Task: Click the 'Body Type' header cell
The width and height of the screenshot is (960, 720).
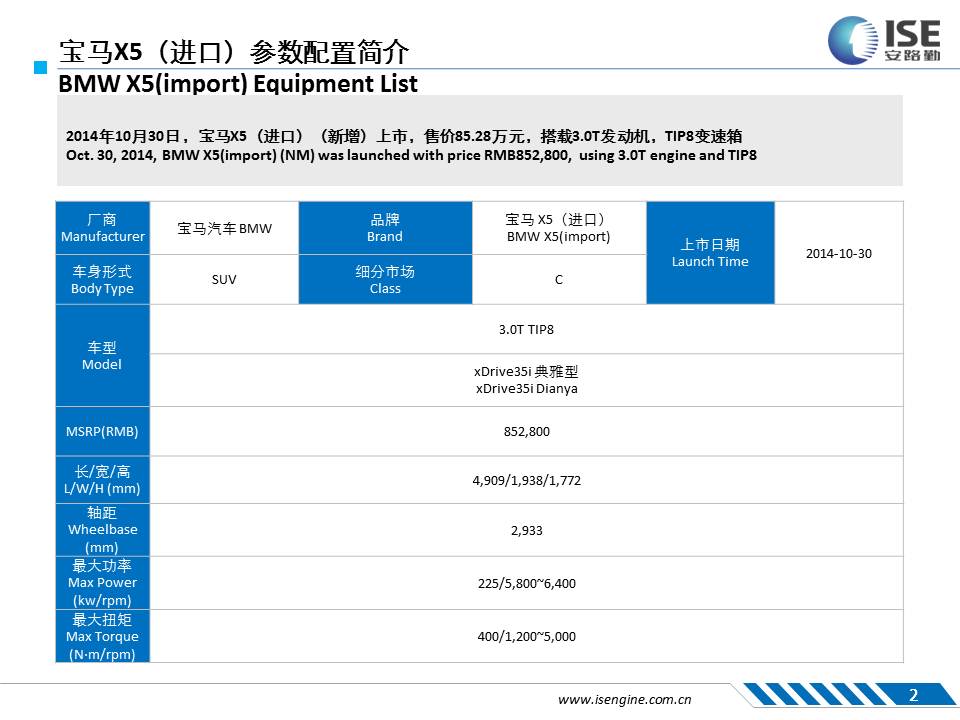Action: [x=103, y=280]
